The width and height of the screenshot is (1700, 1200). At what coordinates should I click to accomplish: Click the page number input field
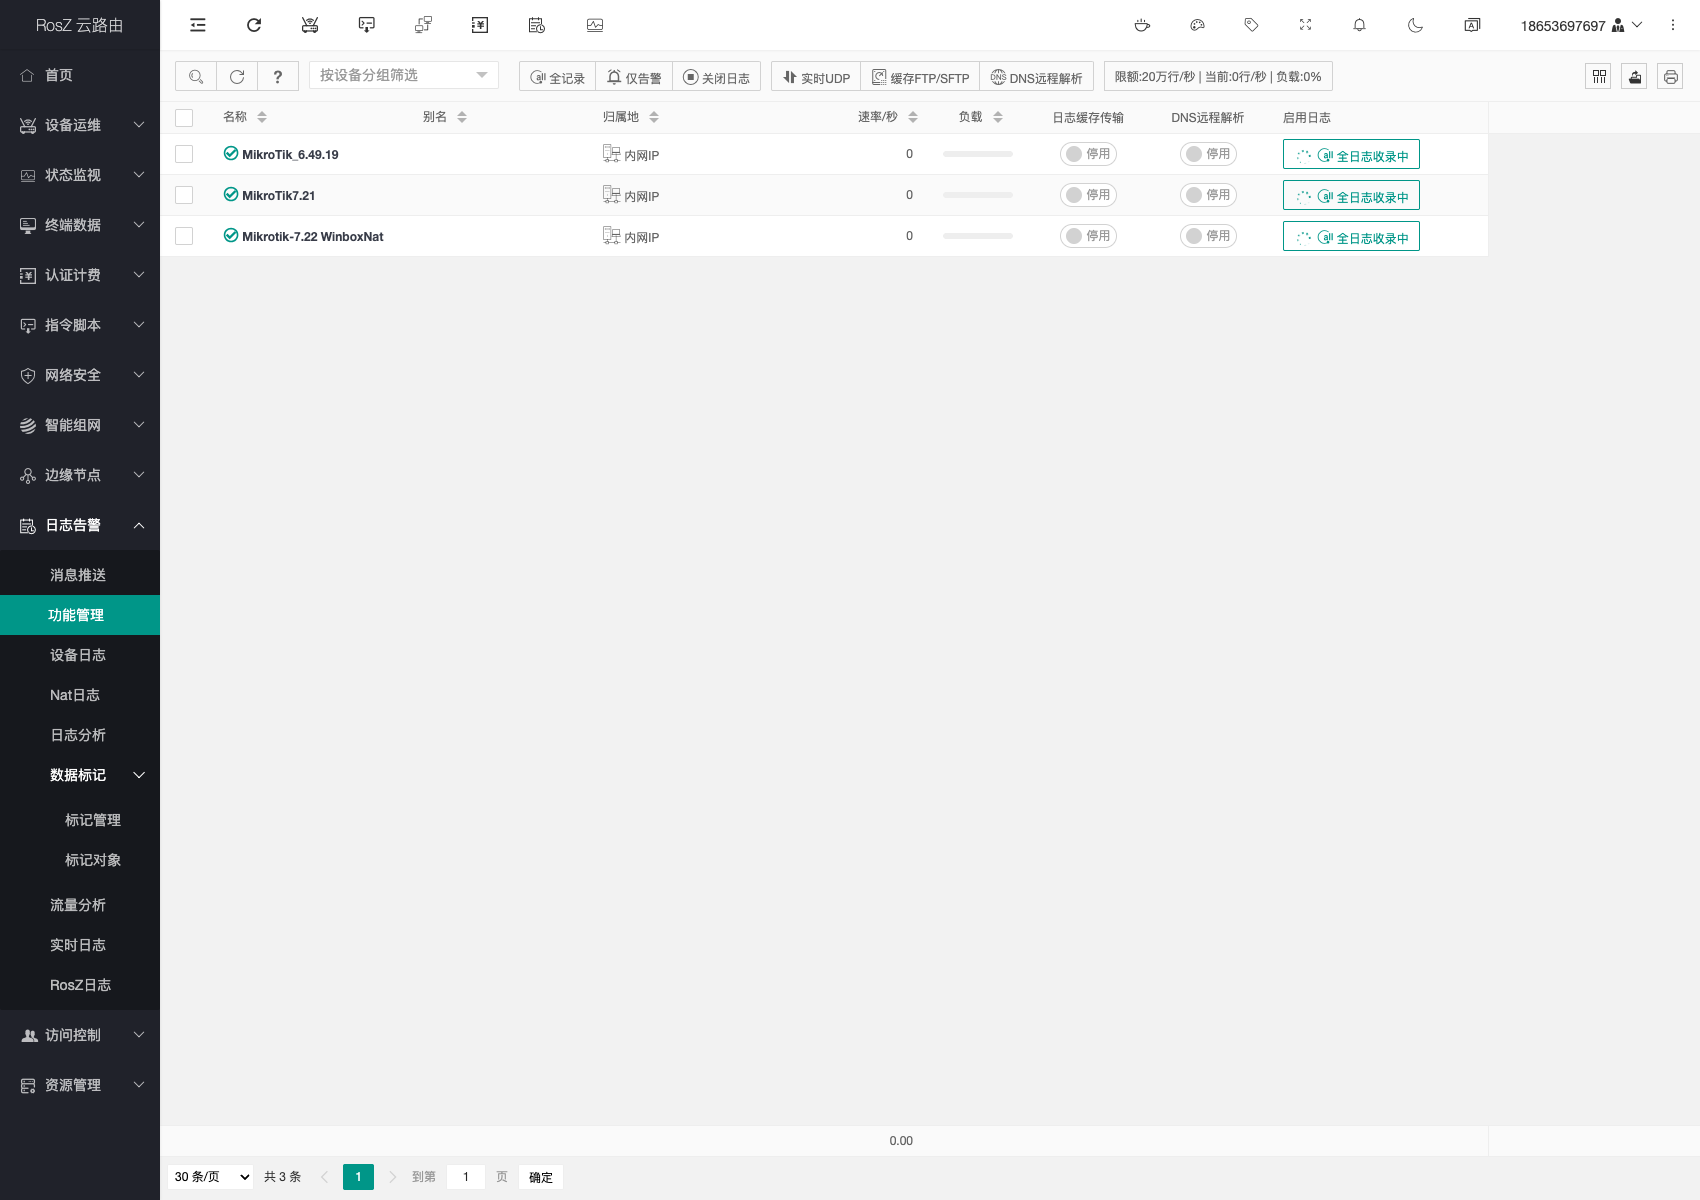click(466, 1177)
